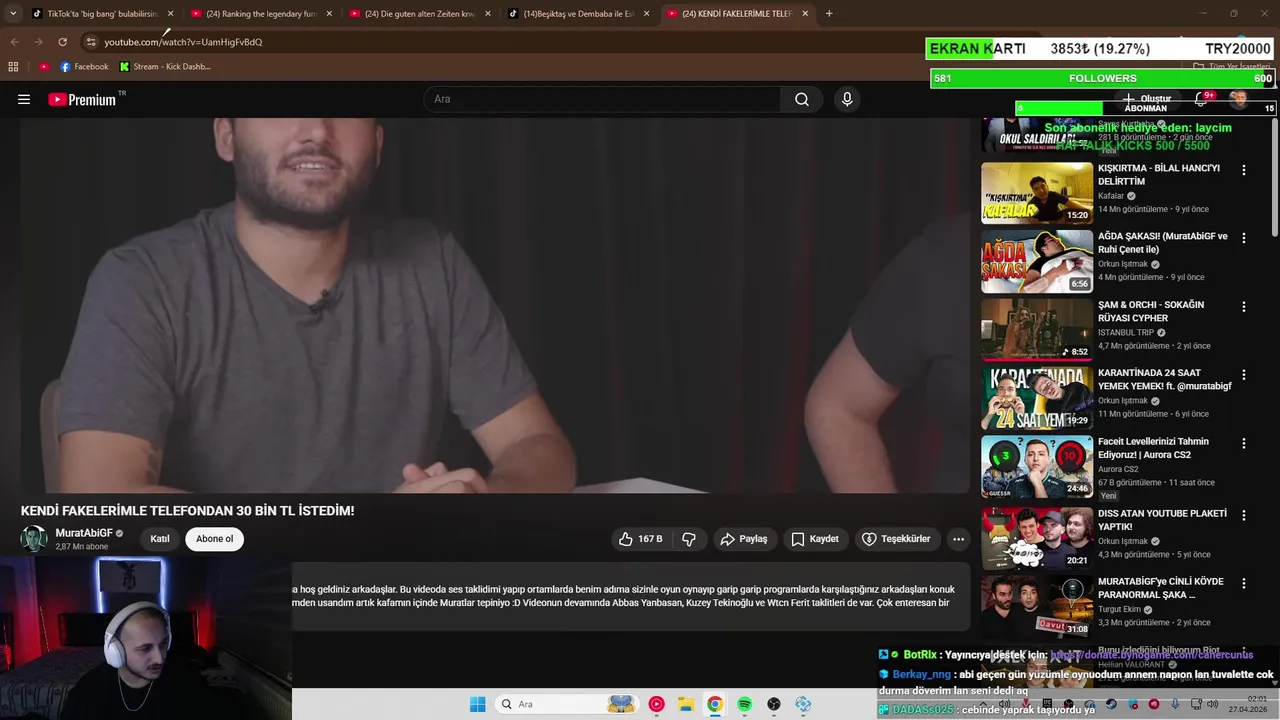This screenshot has width=1280, height=720.
Task: Click Katıl join button
Action: click(x=160, y=539)
